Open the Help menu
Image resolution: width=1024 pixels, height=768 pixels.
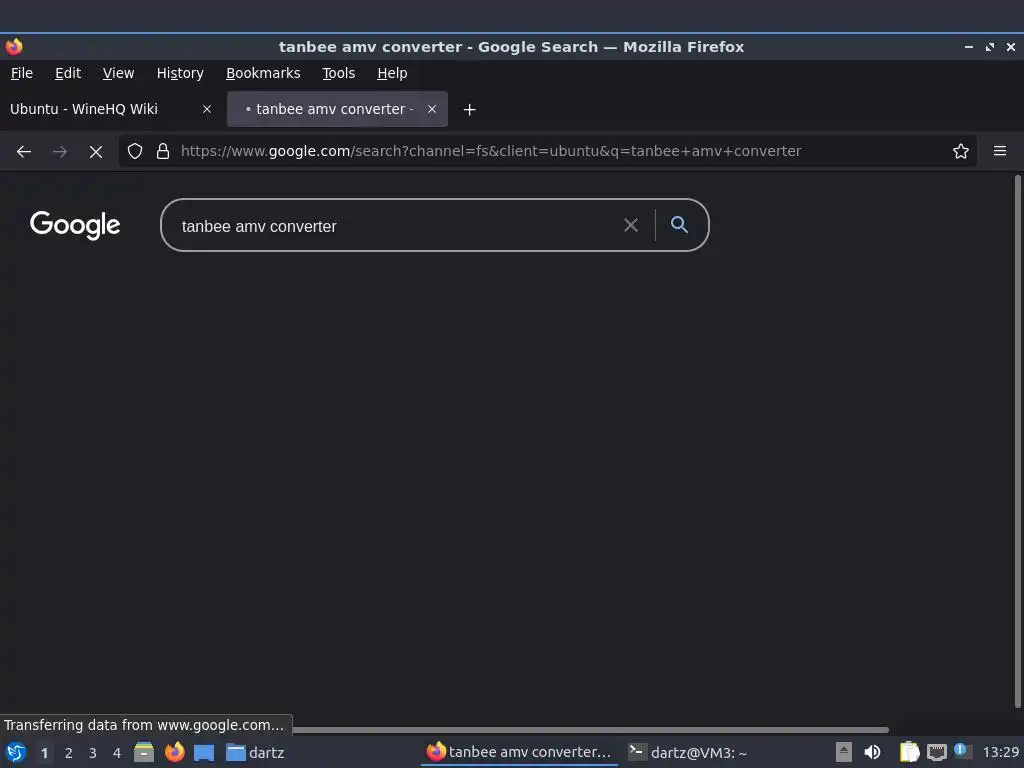[x=392, y=73]
